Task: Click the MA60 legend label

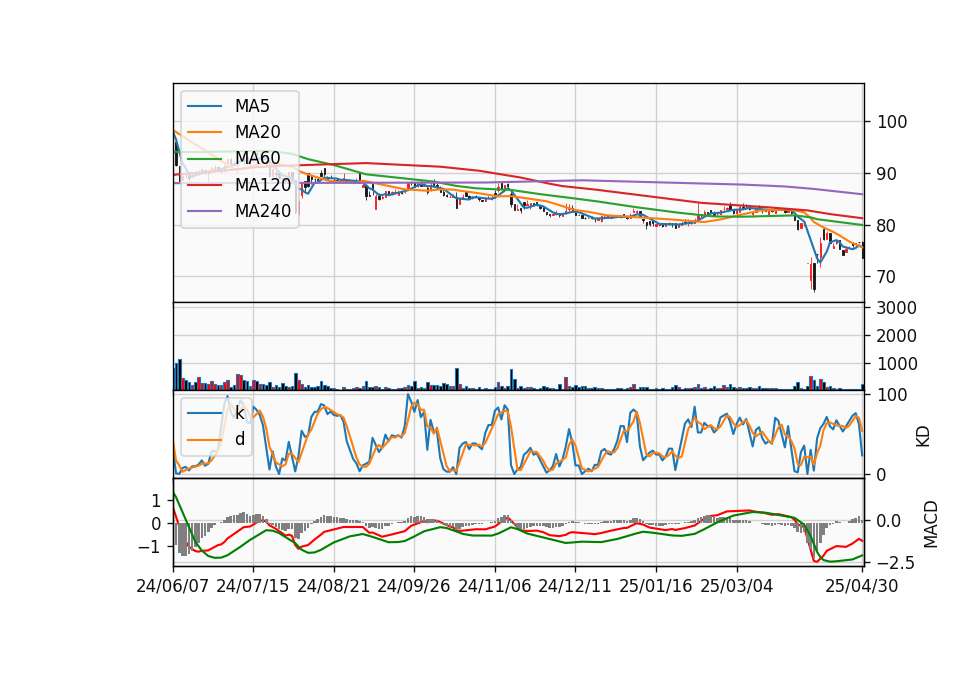Action: coord(257,159)
